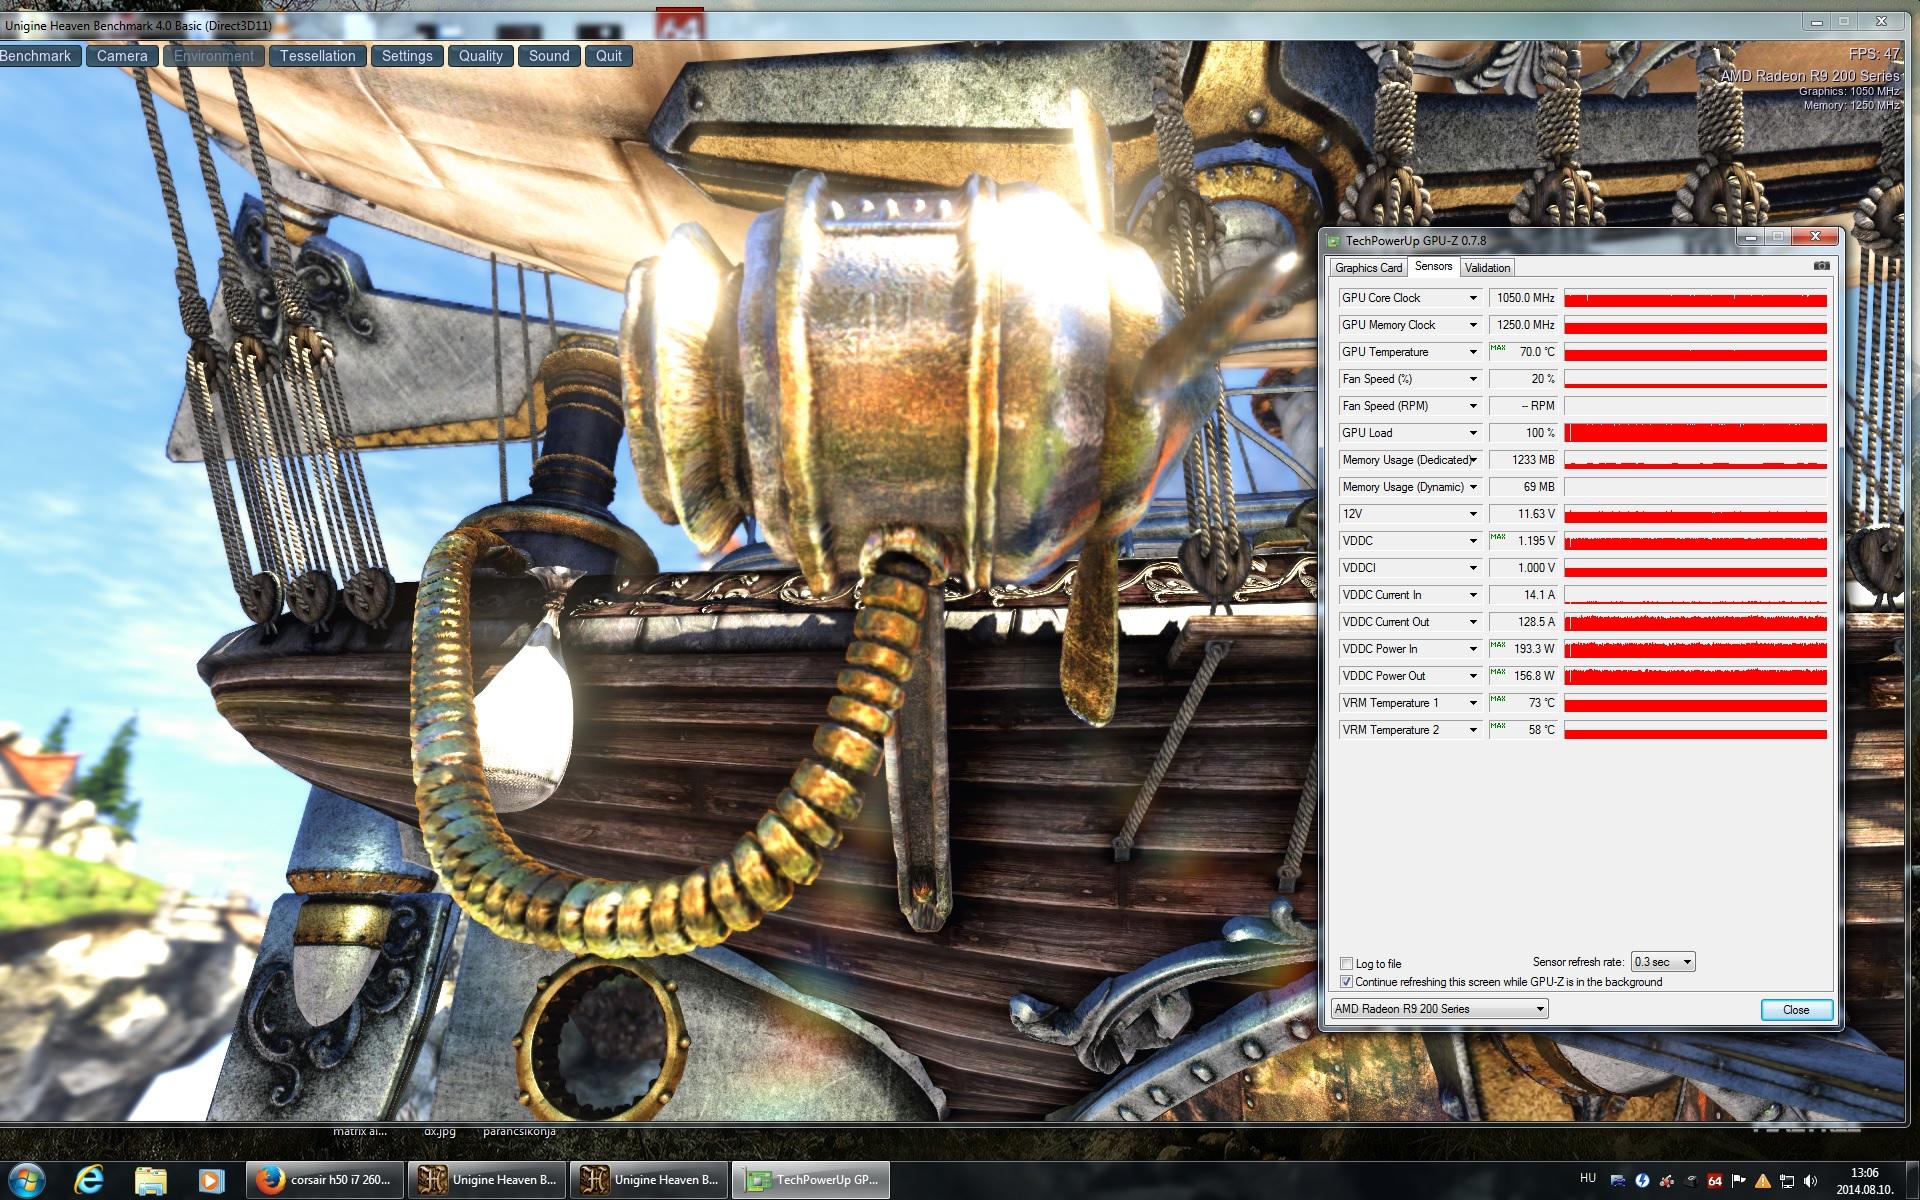
Task: Click VDDC Current Out 128.5 A value
Action: (x=1523, y=622)
